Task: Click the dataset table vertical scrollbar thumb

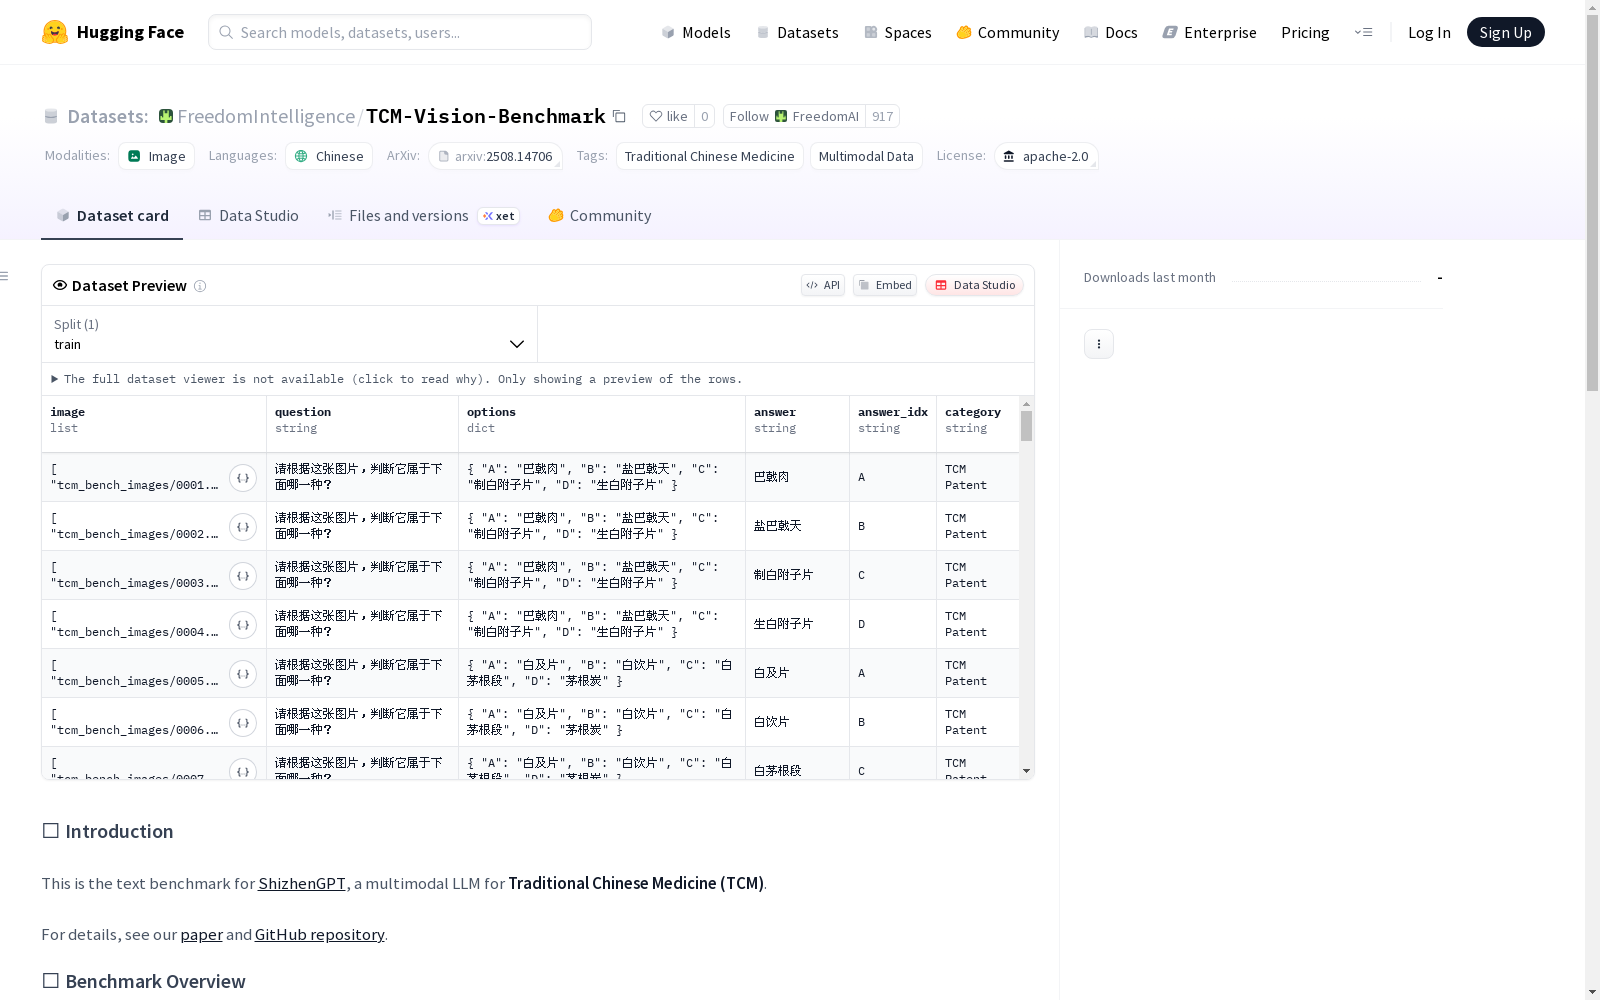Action: coord(1026,426)
